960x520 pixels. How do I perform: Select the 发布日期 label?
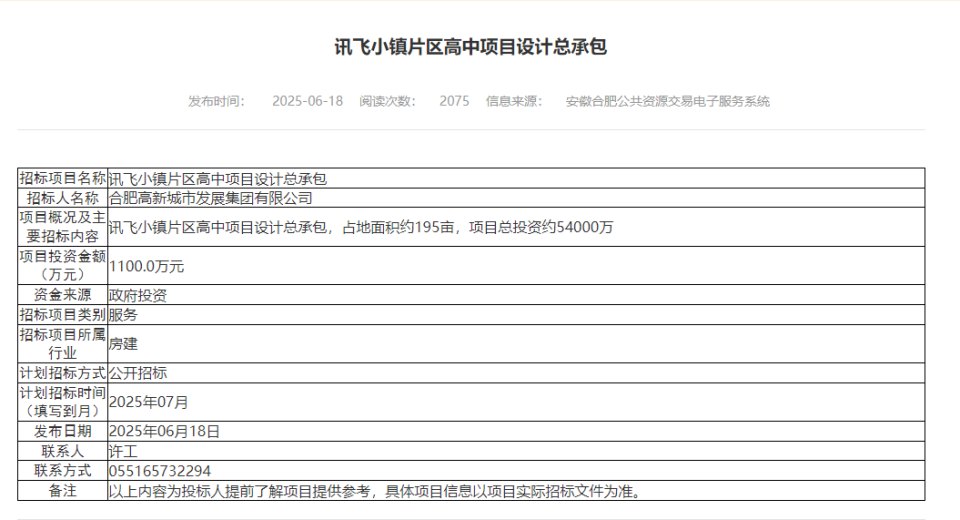coord(62,431)
